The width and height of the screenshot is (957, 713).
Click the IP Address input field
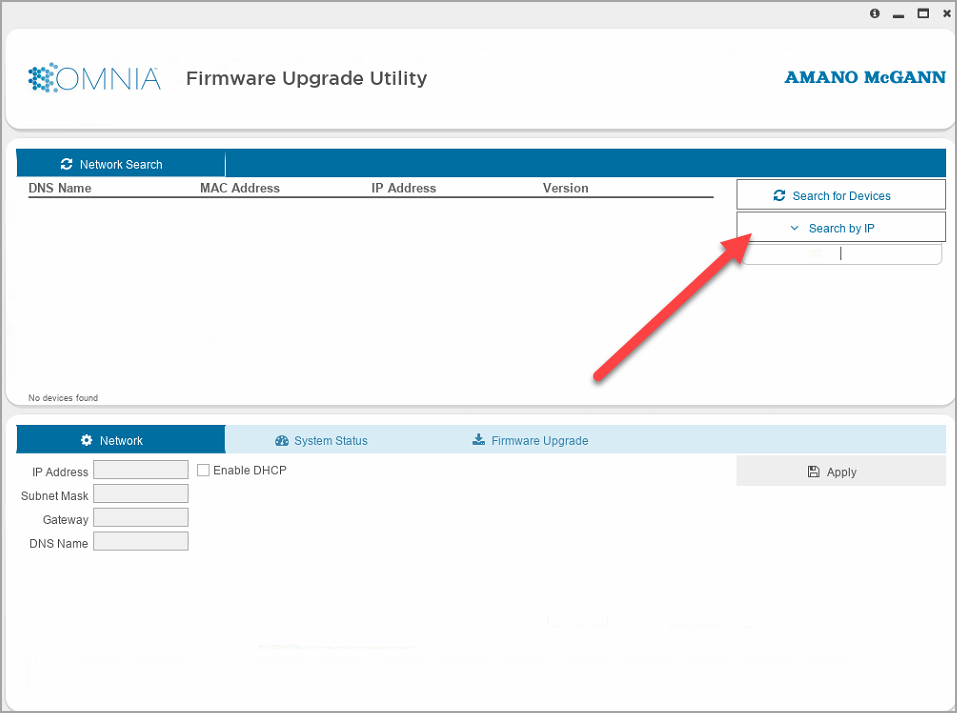click(141, 469)
